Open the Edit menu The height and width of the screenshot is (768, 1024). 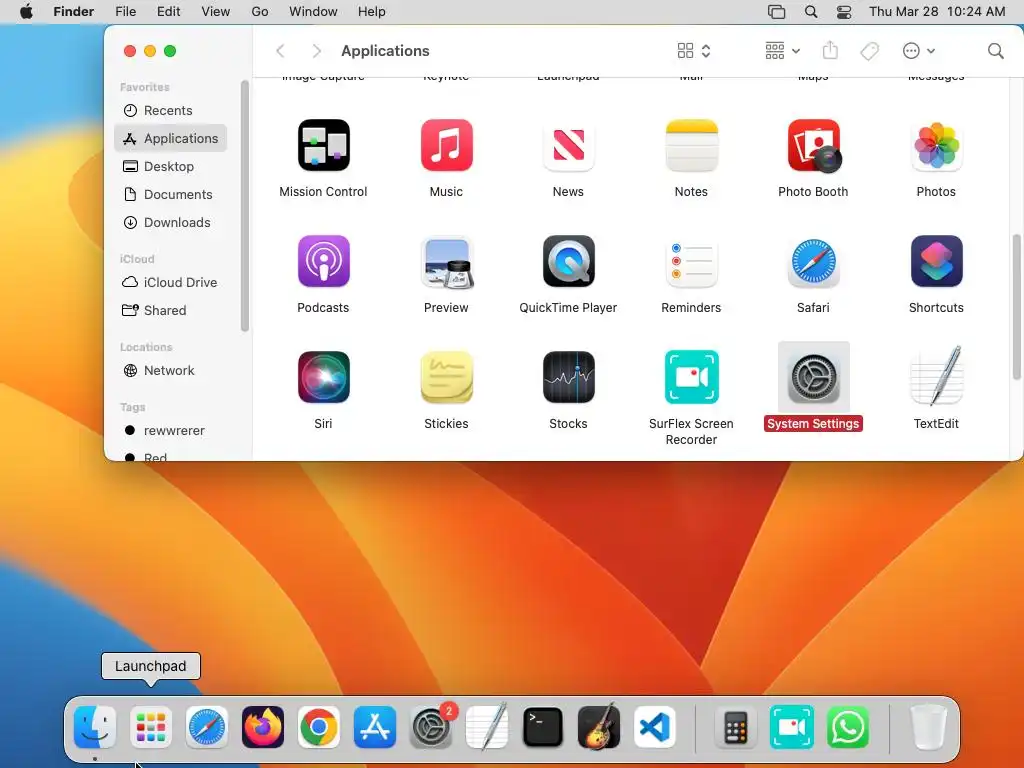(168, 12)
